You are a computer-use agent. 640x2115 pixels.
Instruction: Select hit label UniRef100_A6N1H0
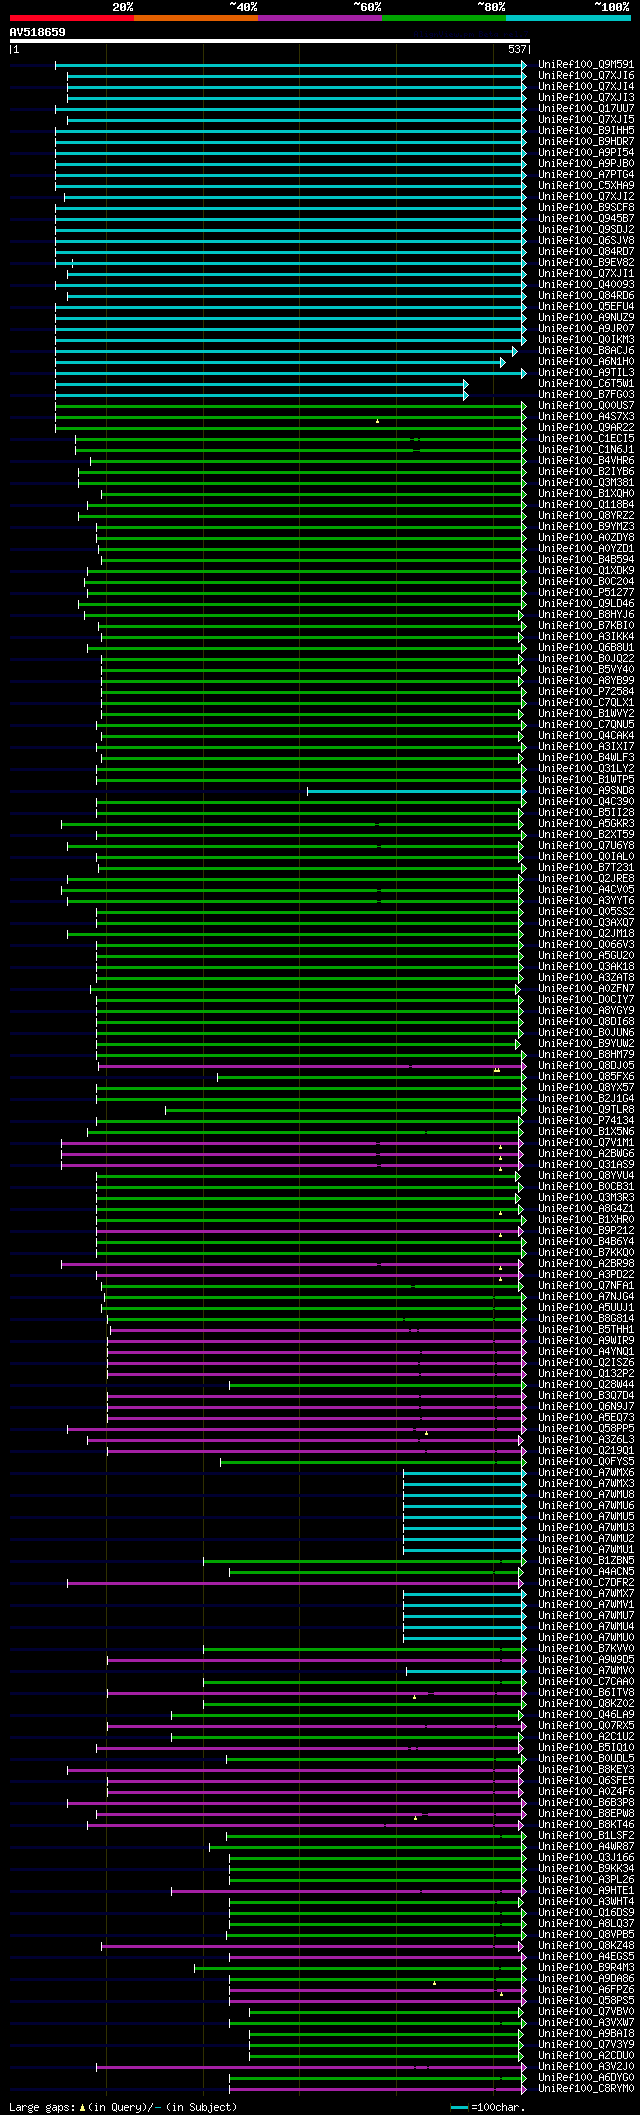[x=586, y=361]
